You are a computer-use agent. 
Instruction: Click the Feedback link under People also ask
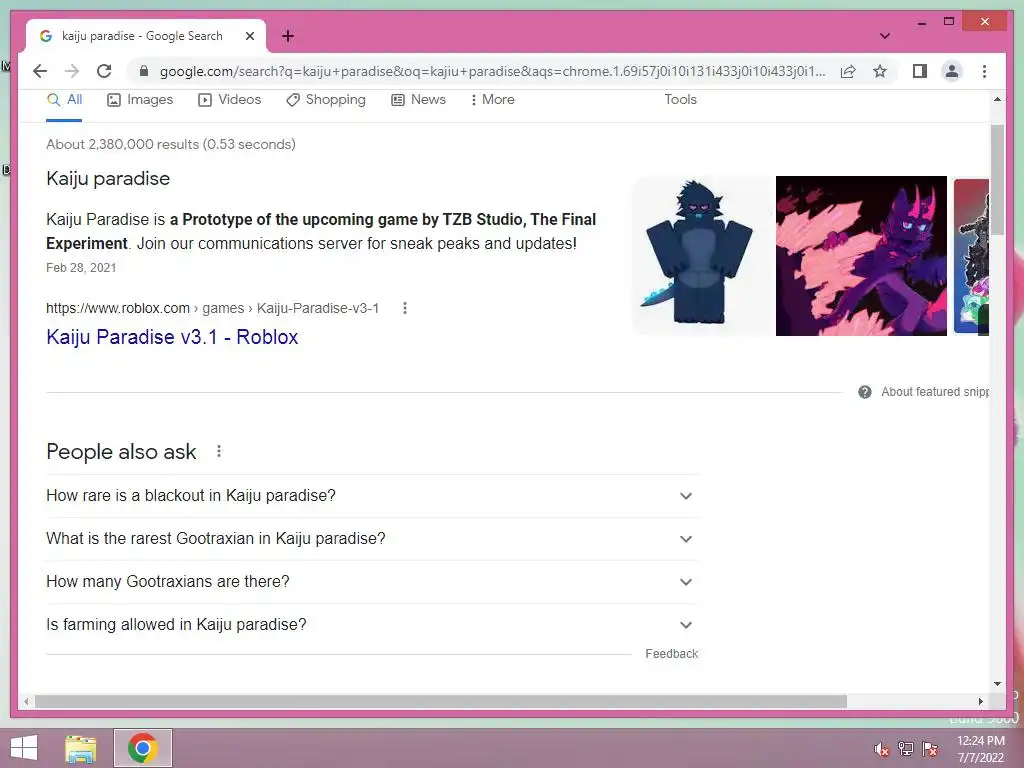[x=671, y=654]
